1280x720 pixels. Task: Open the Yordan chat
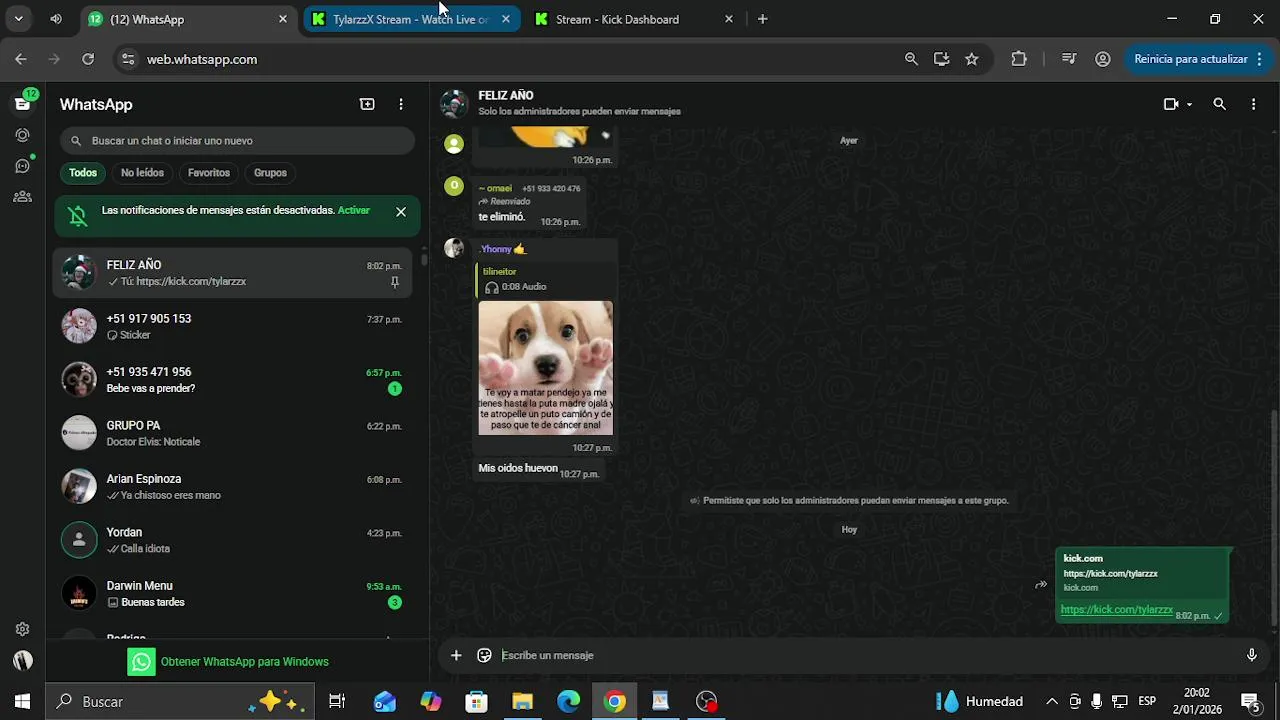click(x=232, y=540)
